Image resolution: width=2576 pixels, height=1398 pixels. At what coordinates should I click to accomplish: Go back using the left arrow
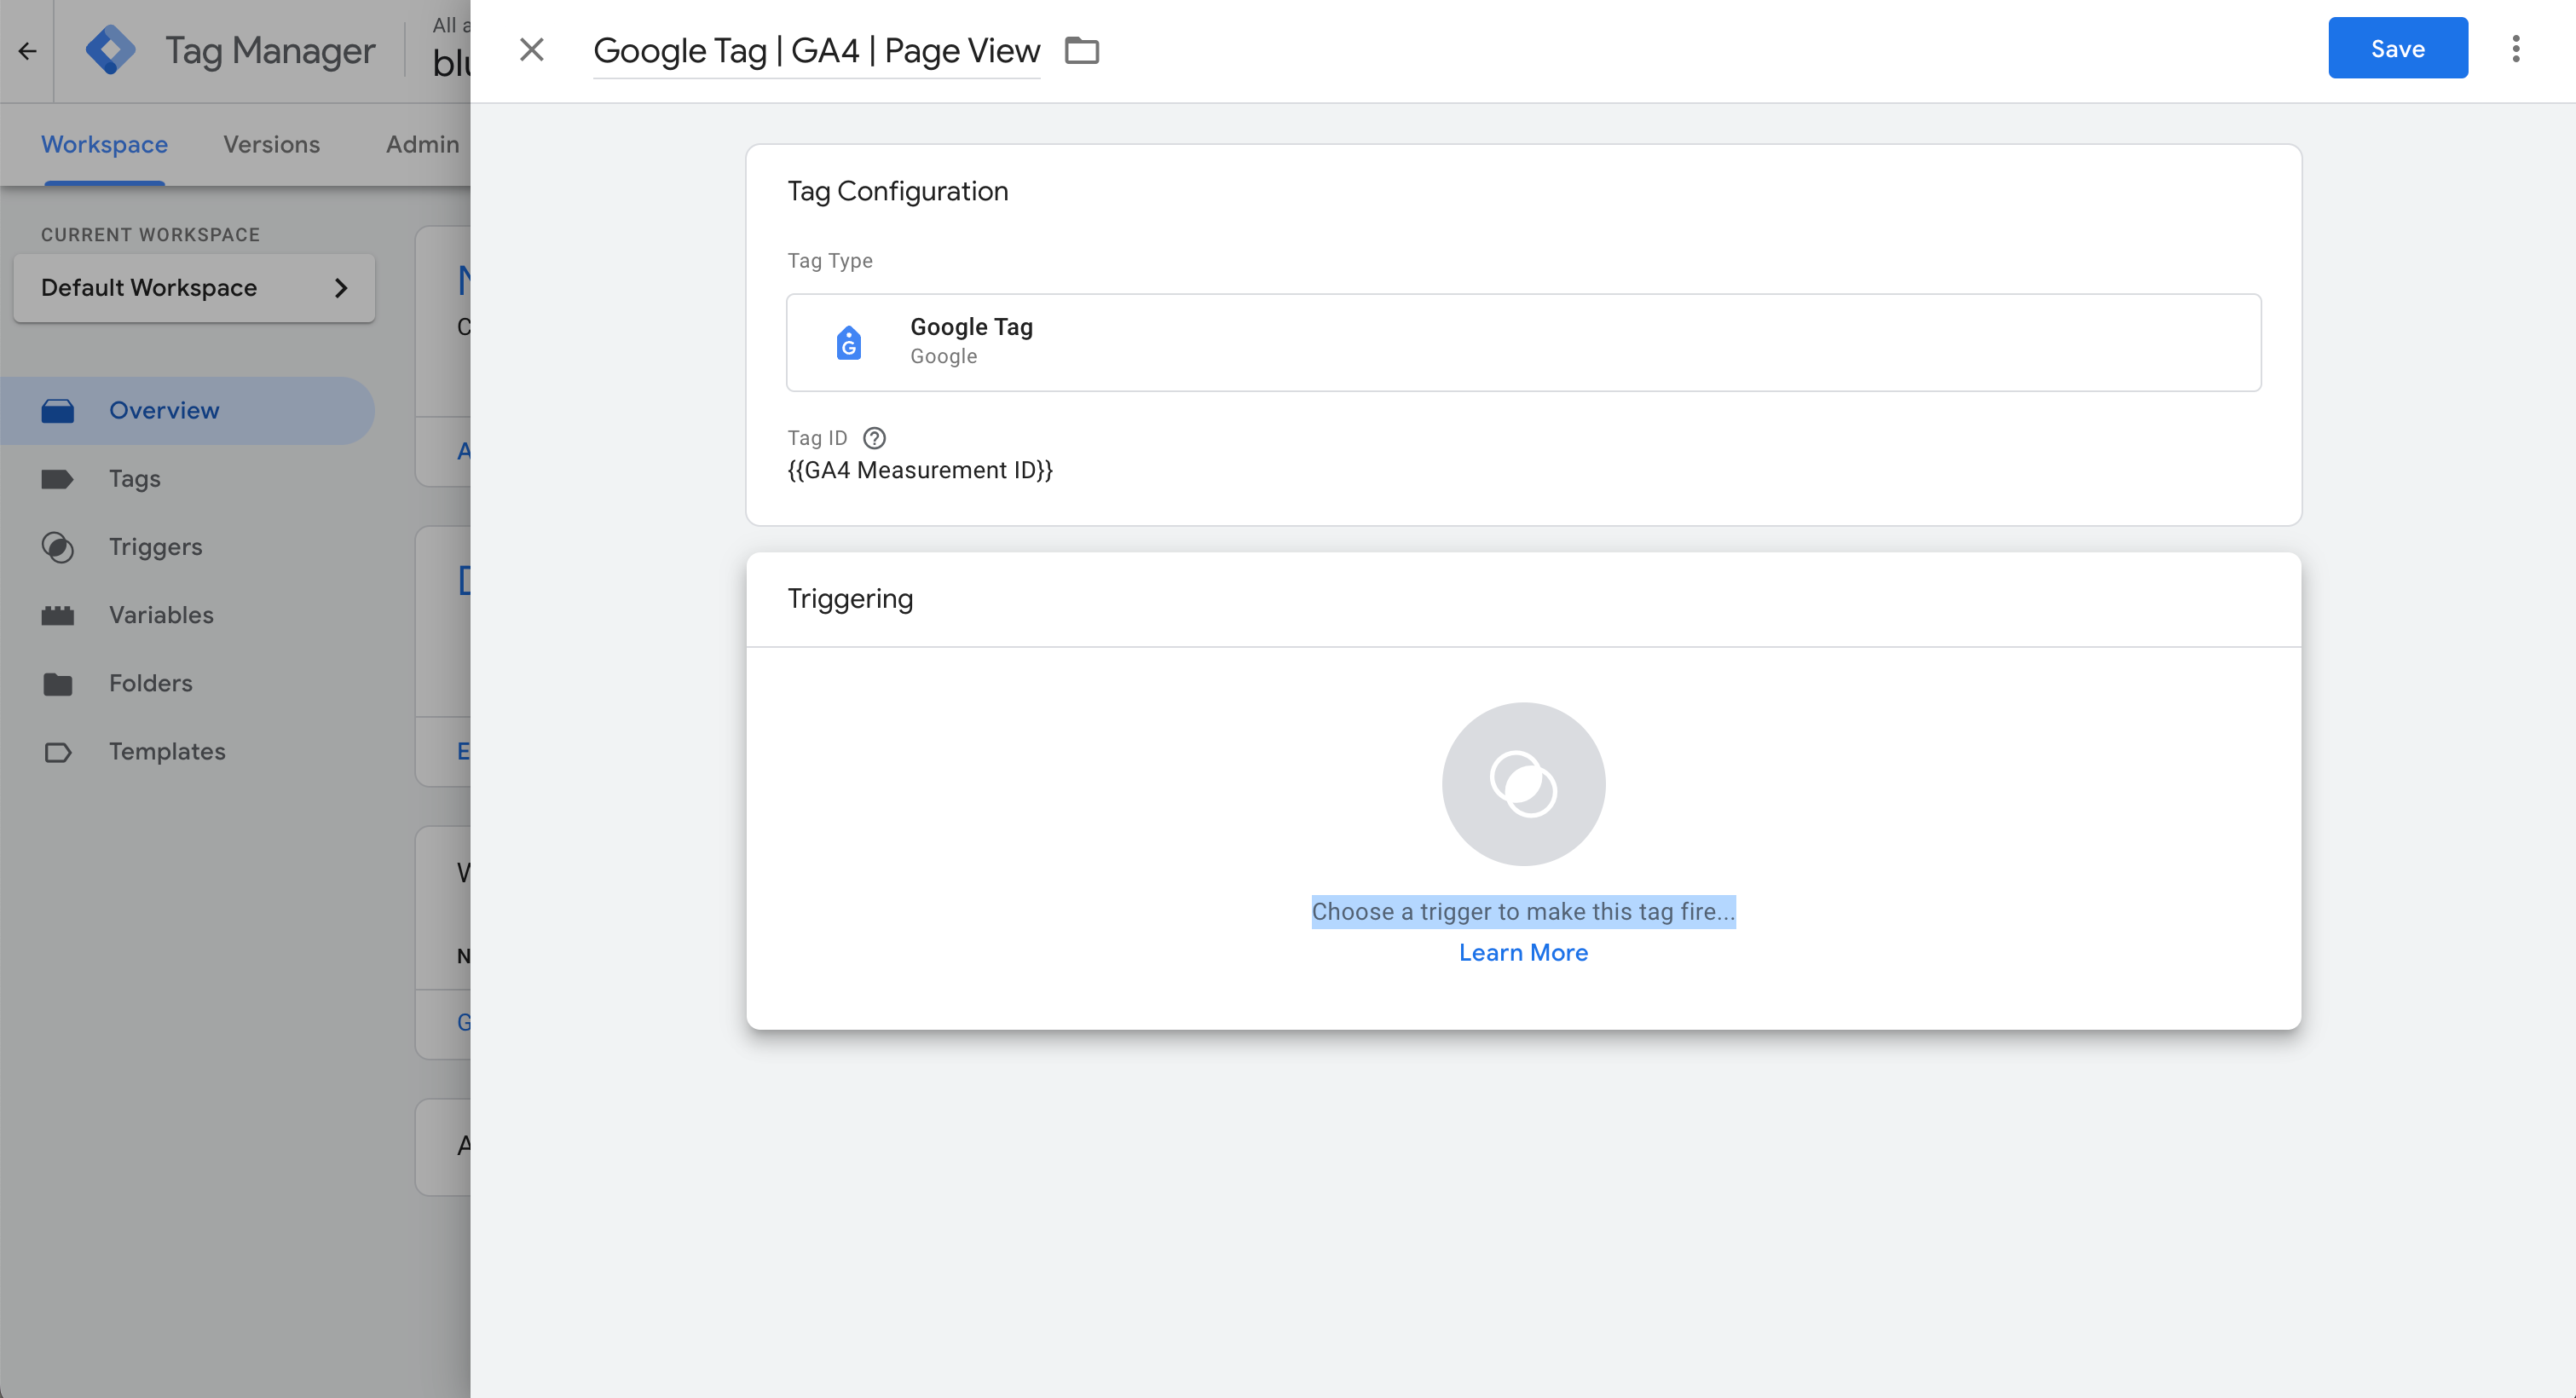tap(27, 50)
